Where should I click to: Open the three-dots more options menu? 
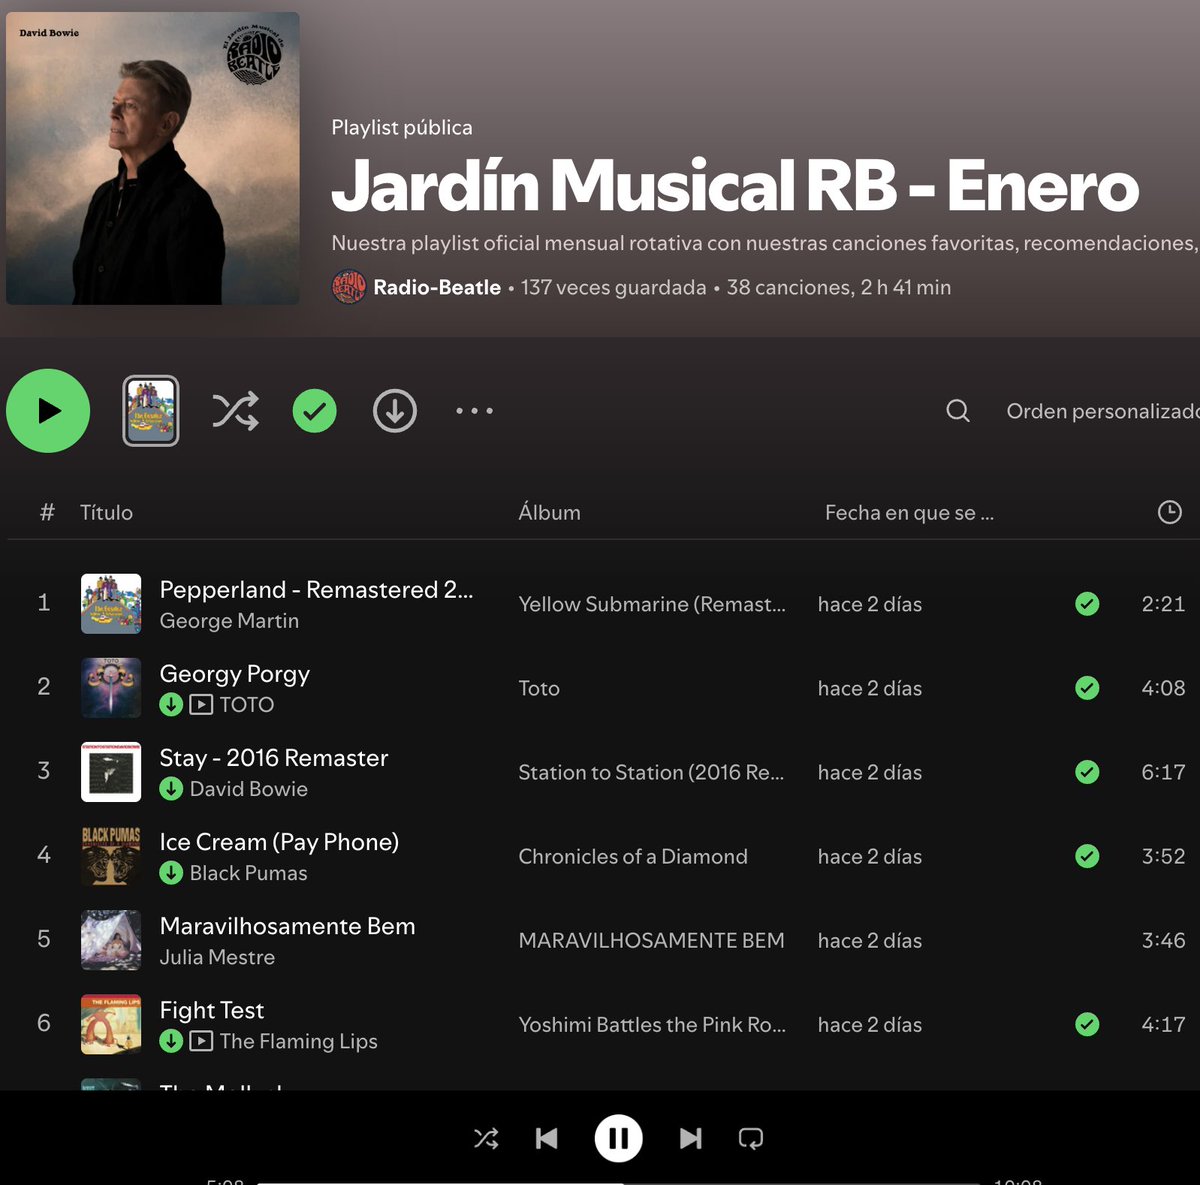[474, 411]
